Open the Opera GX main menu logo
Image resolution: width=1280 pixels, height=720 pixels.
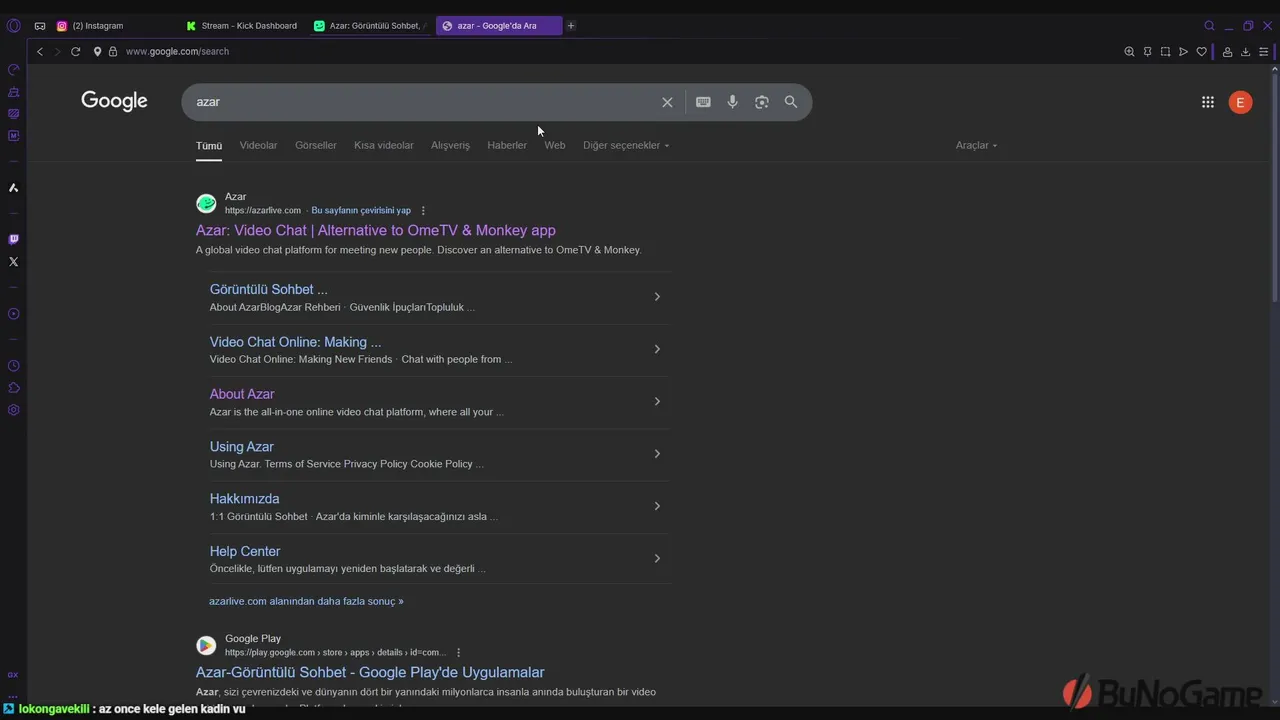(x=13, y=25)
